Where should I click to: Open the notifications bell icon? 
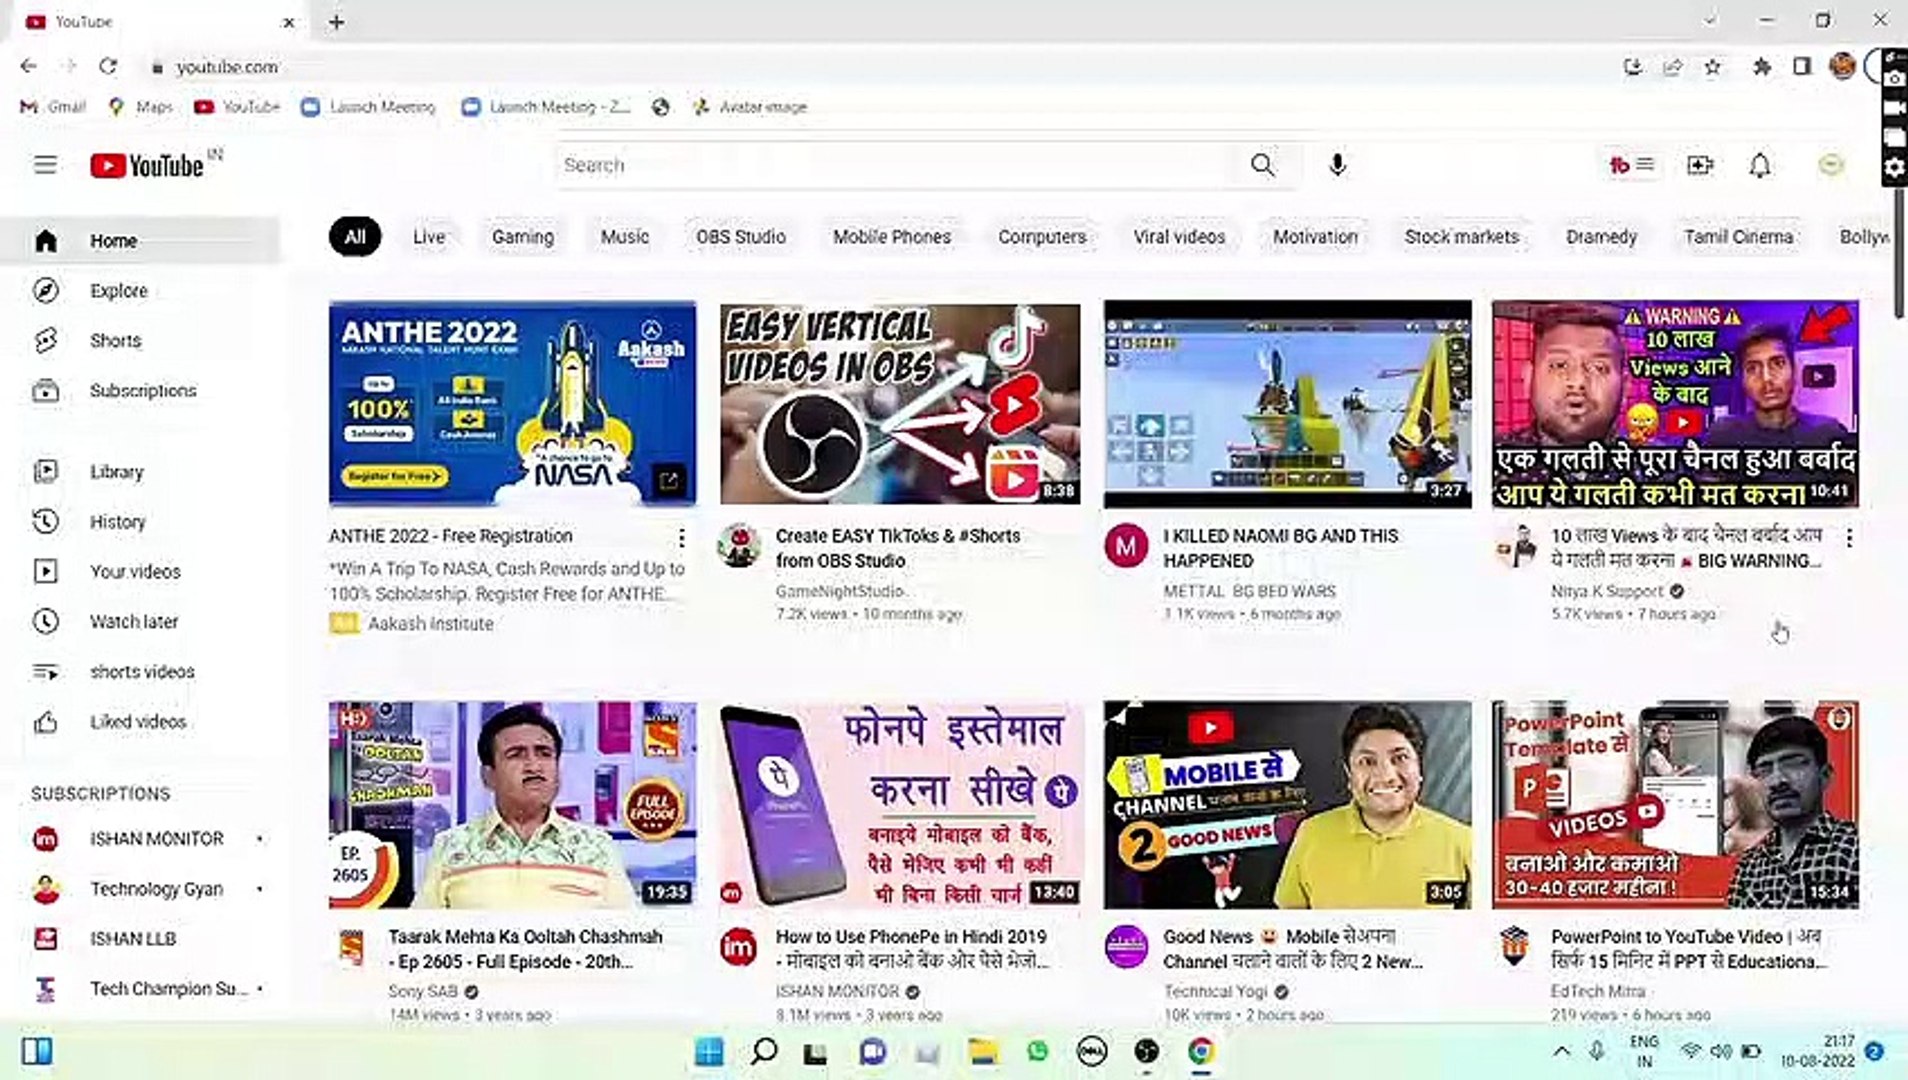point(1760,165)
